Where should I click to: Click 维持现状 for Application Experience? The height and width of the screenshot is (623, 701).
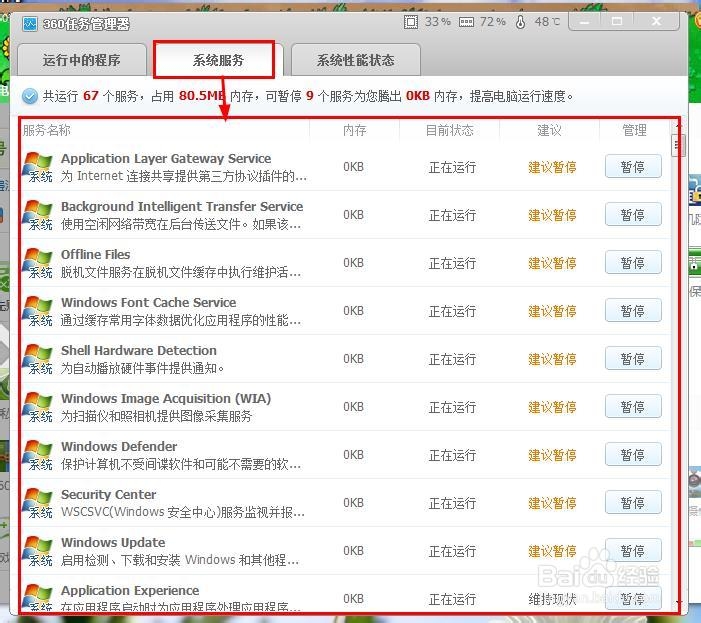pyautogui.click(x=552, y=599)
